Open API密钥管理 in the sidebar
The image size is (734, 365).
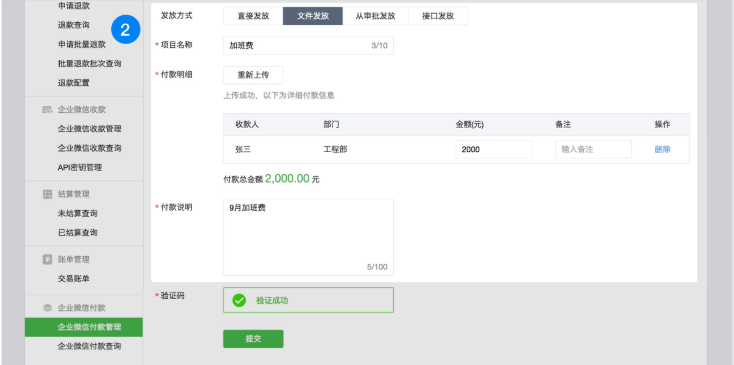click(80, 168)
